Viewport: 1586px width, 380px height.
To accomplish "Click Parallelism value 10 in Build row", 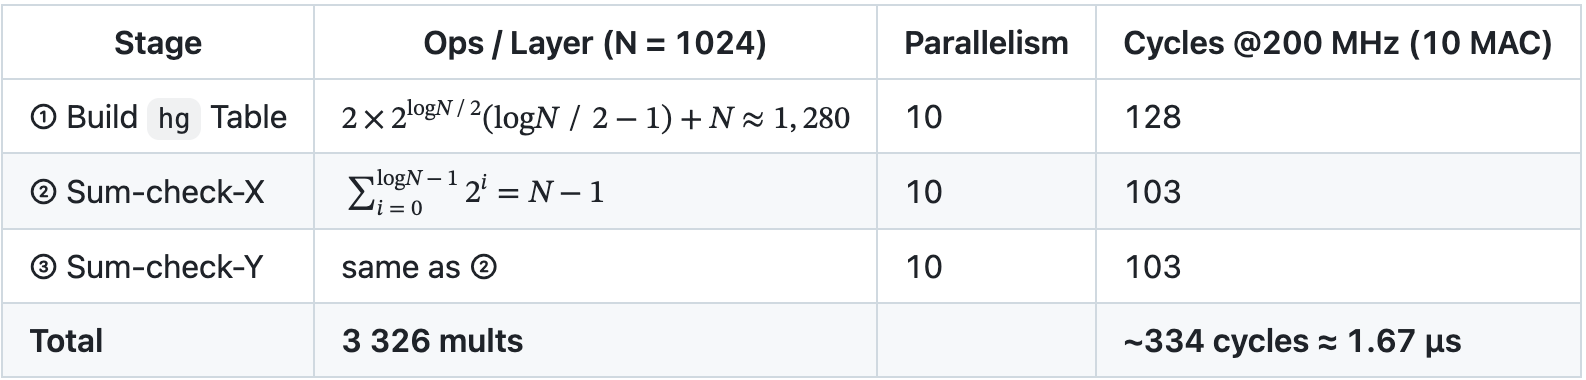I will coord(924,117).
